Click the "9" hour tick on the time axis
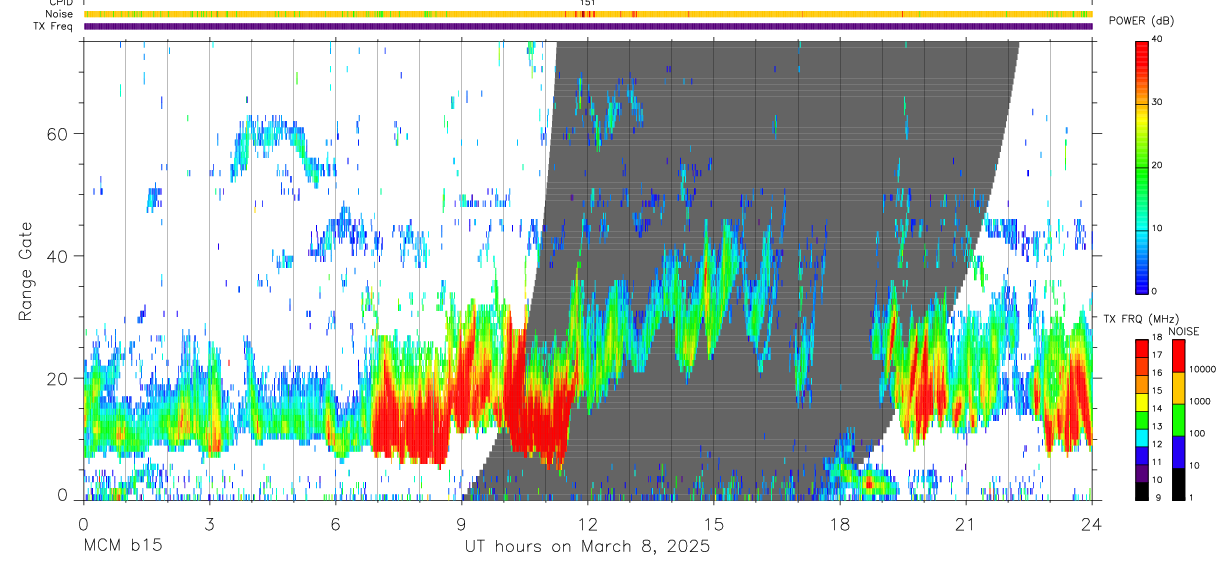 point(461,523)
